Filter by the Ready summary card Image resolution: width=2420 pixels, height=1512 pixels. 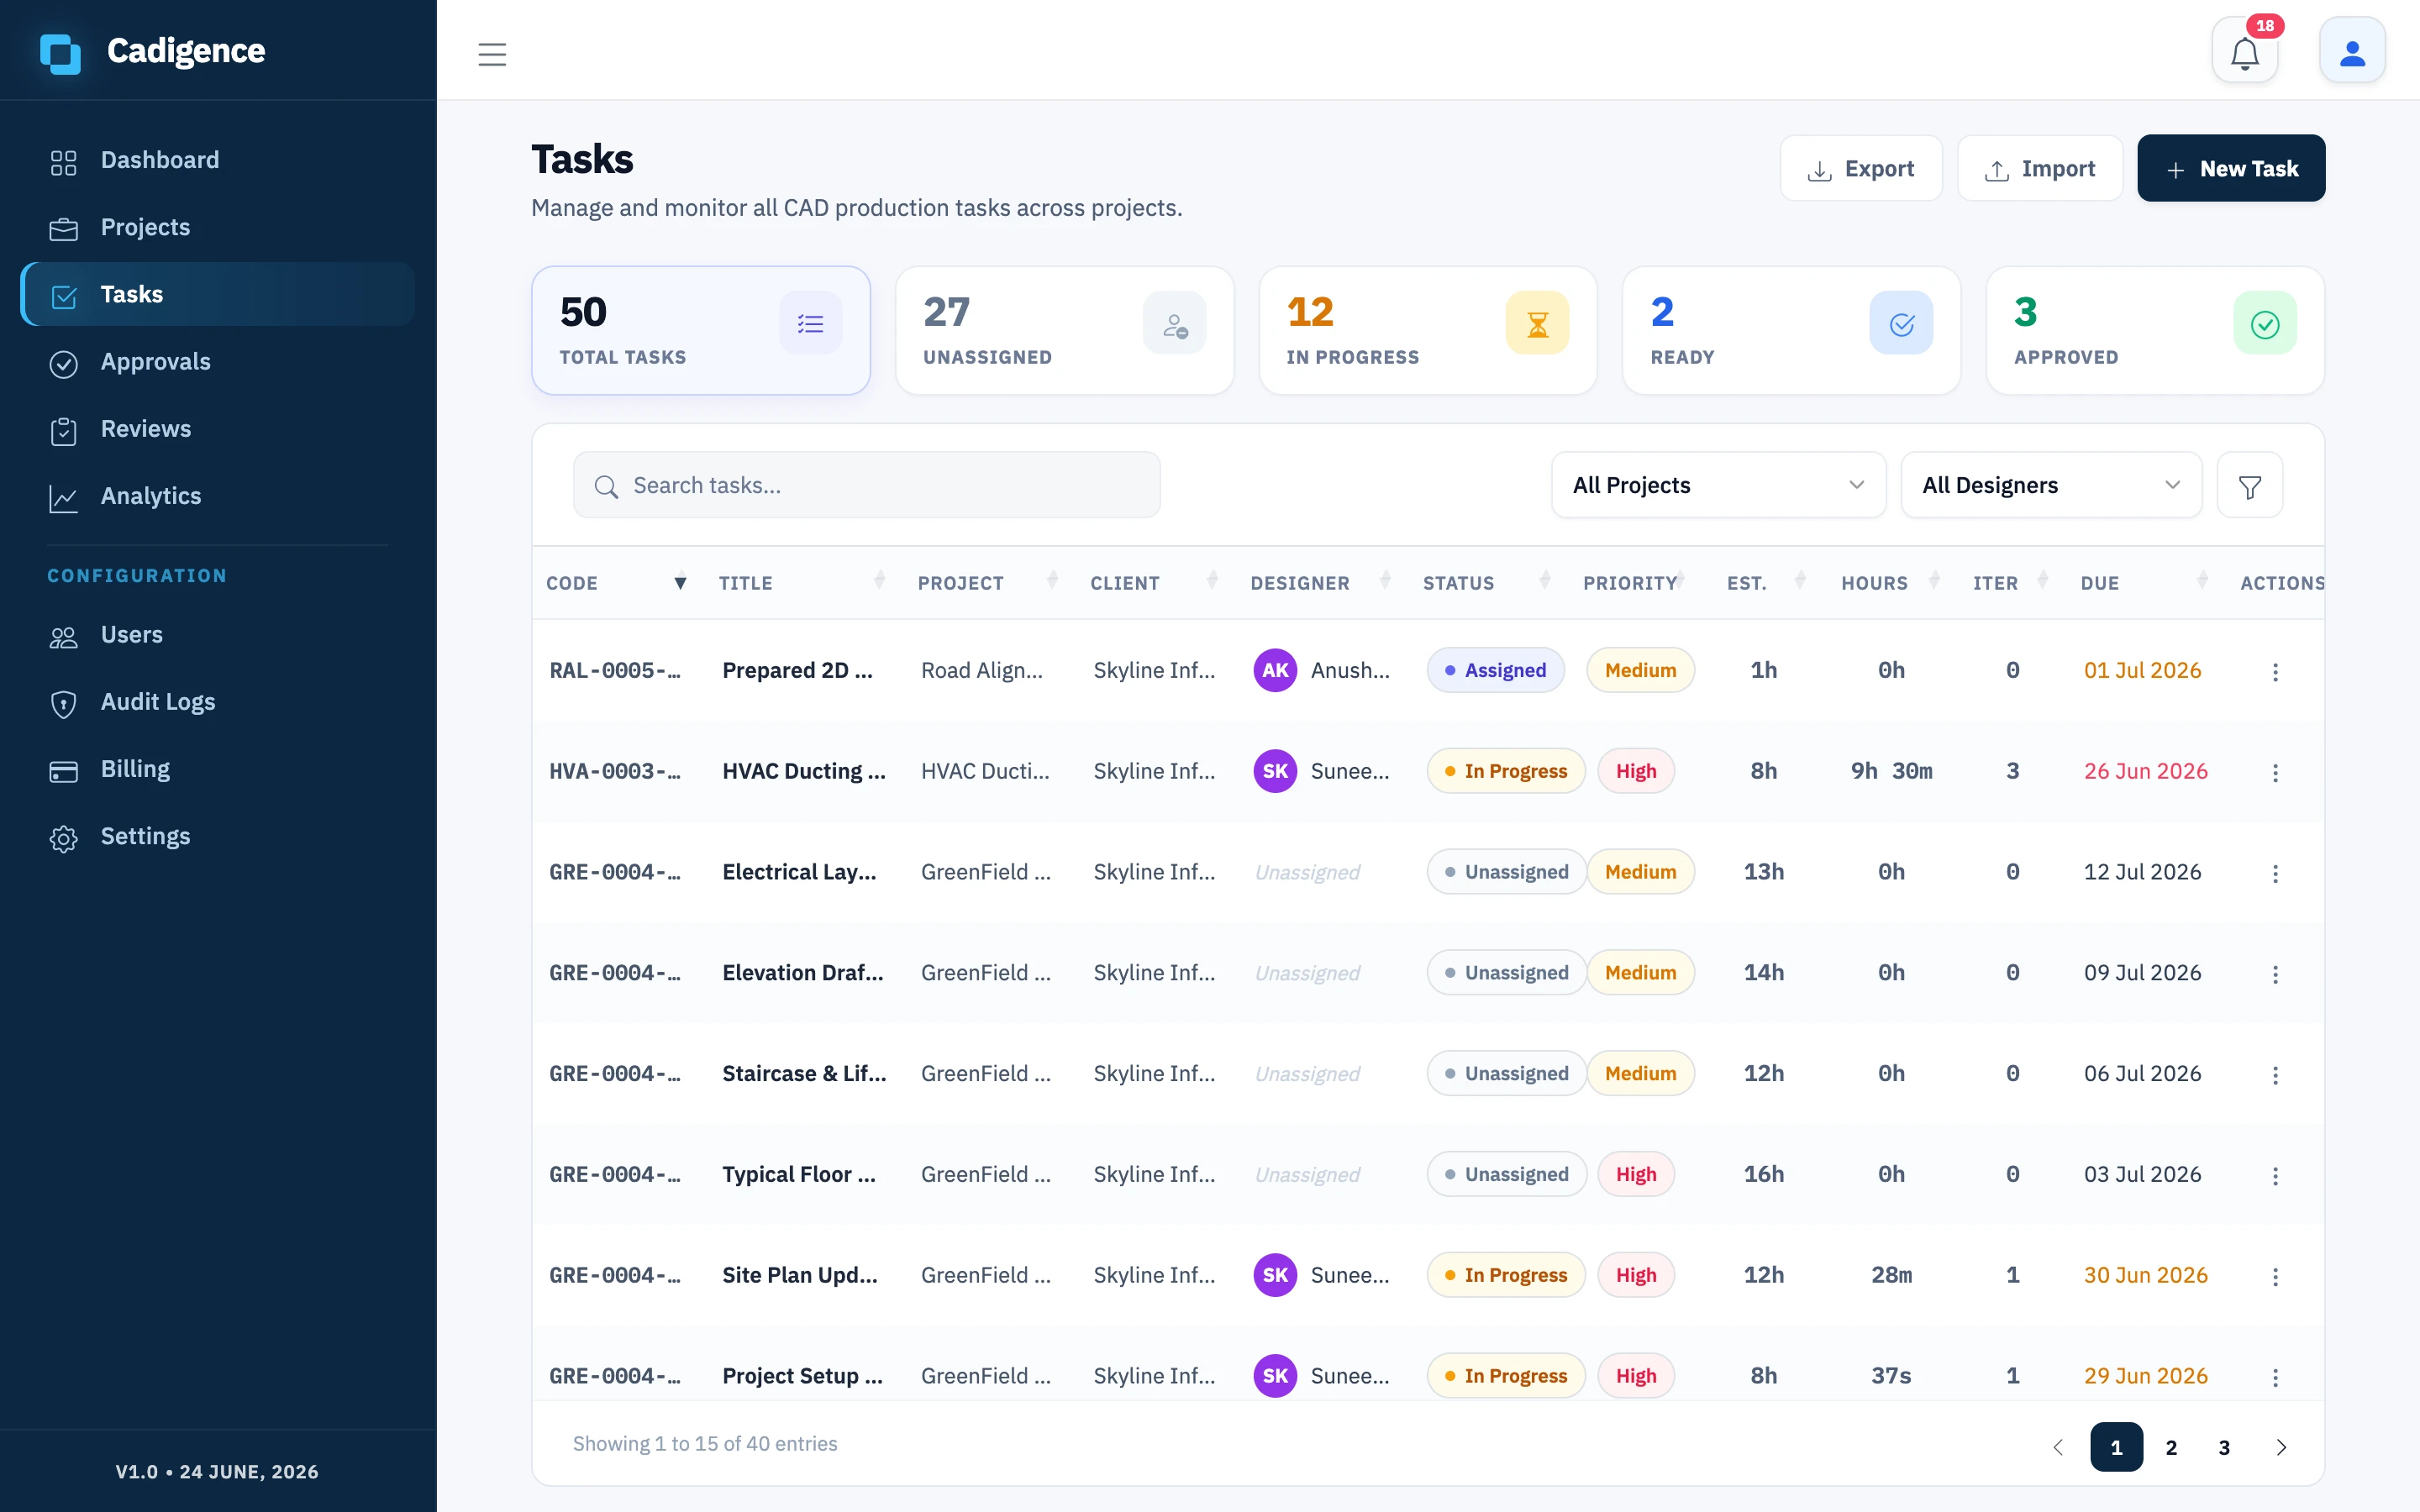pyautogui.click(x=1791, y=330)
